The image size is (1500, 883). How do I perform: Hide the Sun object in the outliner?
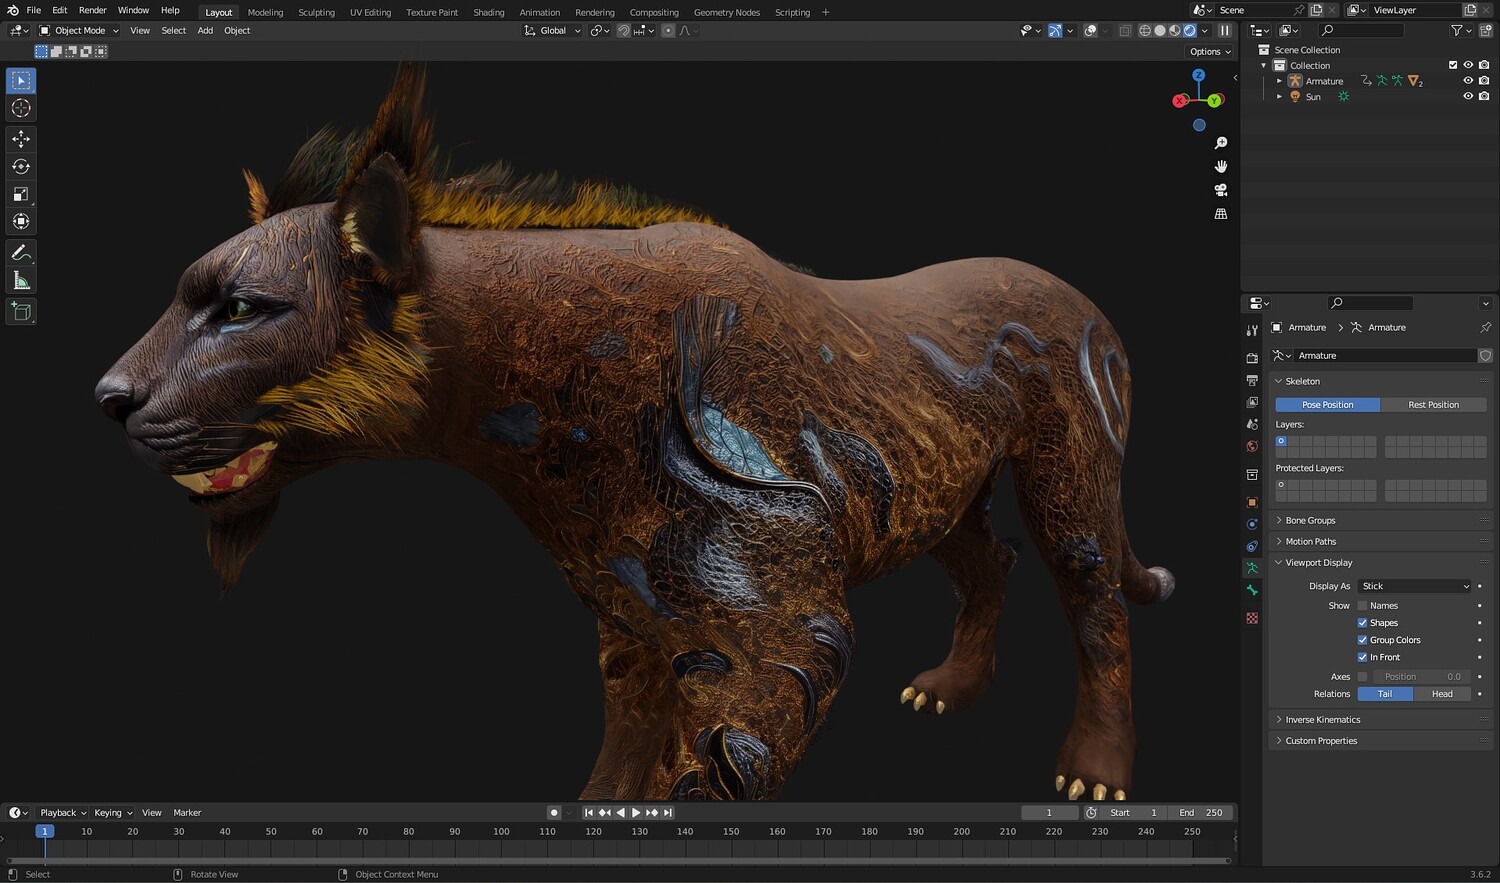coord(1468,97)
